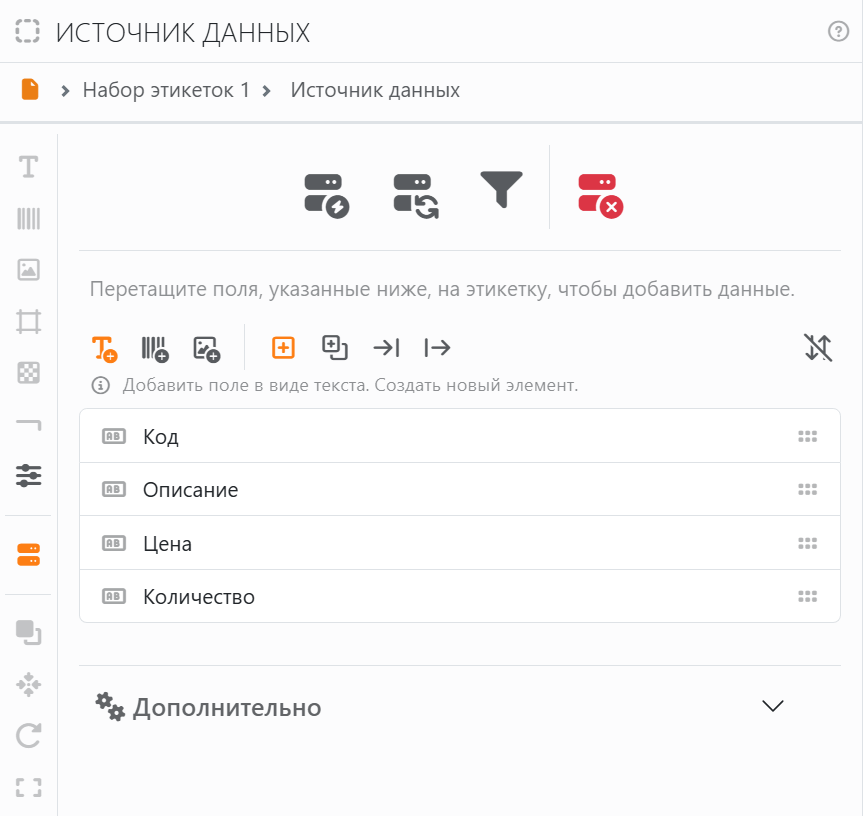Choose add field as text mode
Viewport: 863px width, 816px height.
(x=104, y=348)
